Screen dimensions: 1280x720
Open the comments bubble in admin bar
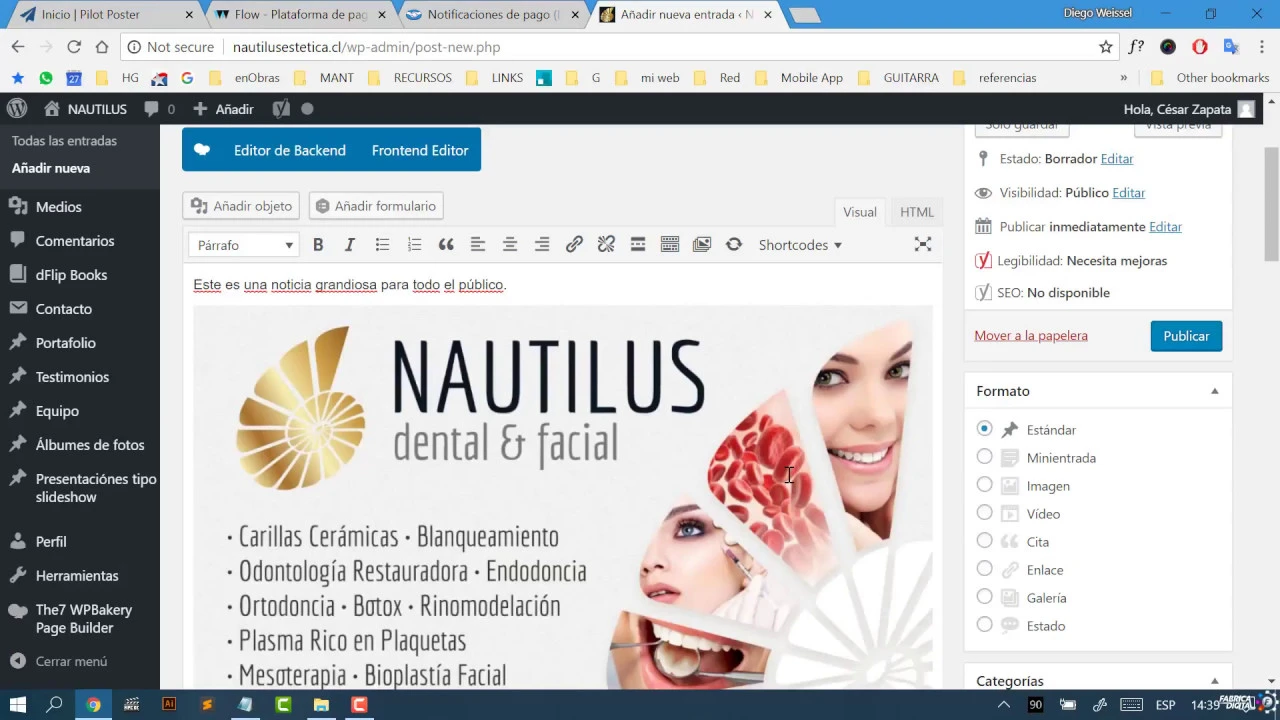click(x=159, y=109)
